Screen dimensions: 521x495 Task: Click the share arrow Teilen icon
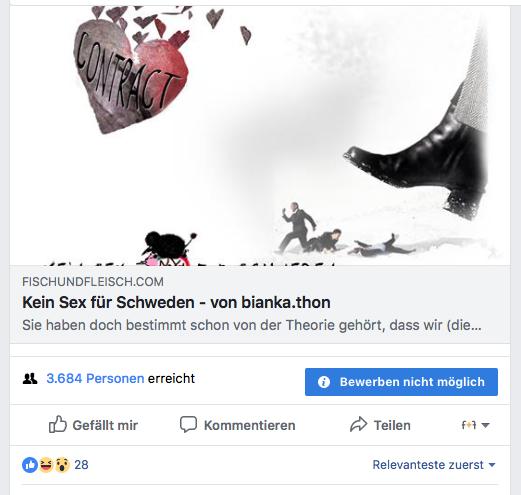coord(358,424)
